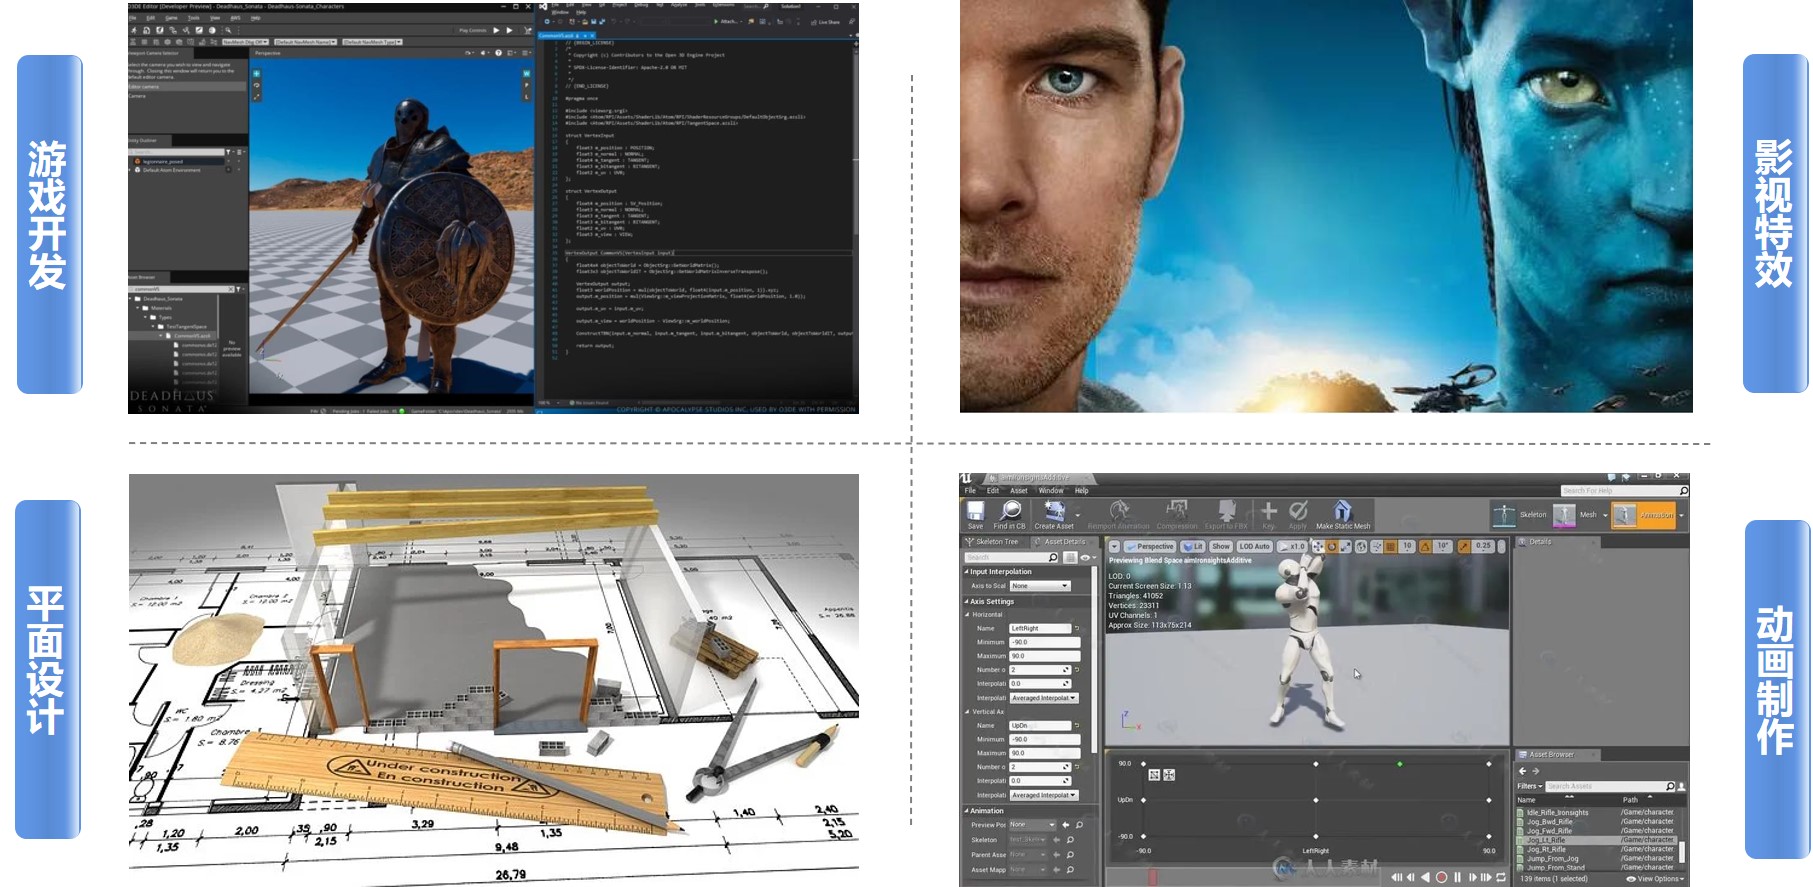Open the x1.0 playback speed dropdown
The image size is (1813, 887).
click(x=1292, y=547)
